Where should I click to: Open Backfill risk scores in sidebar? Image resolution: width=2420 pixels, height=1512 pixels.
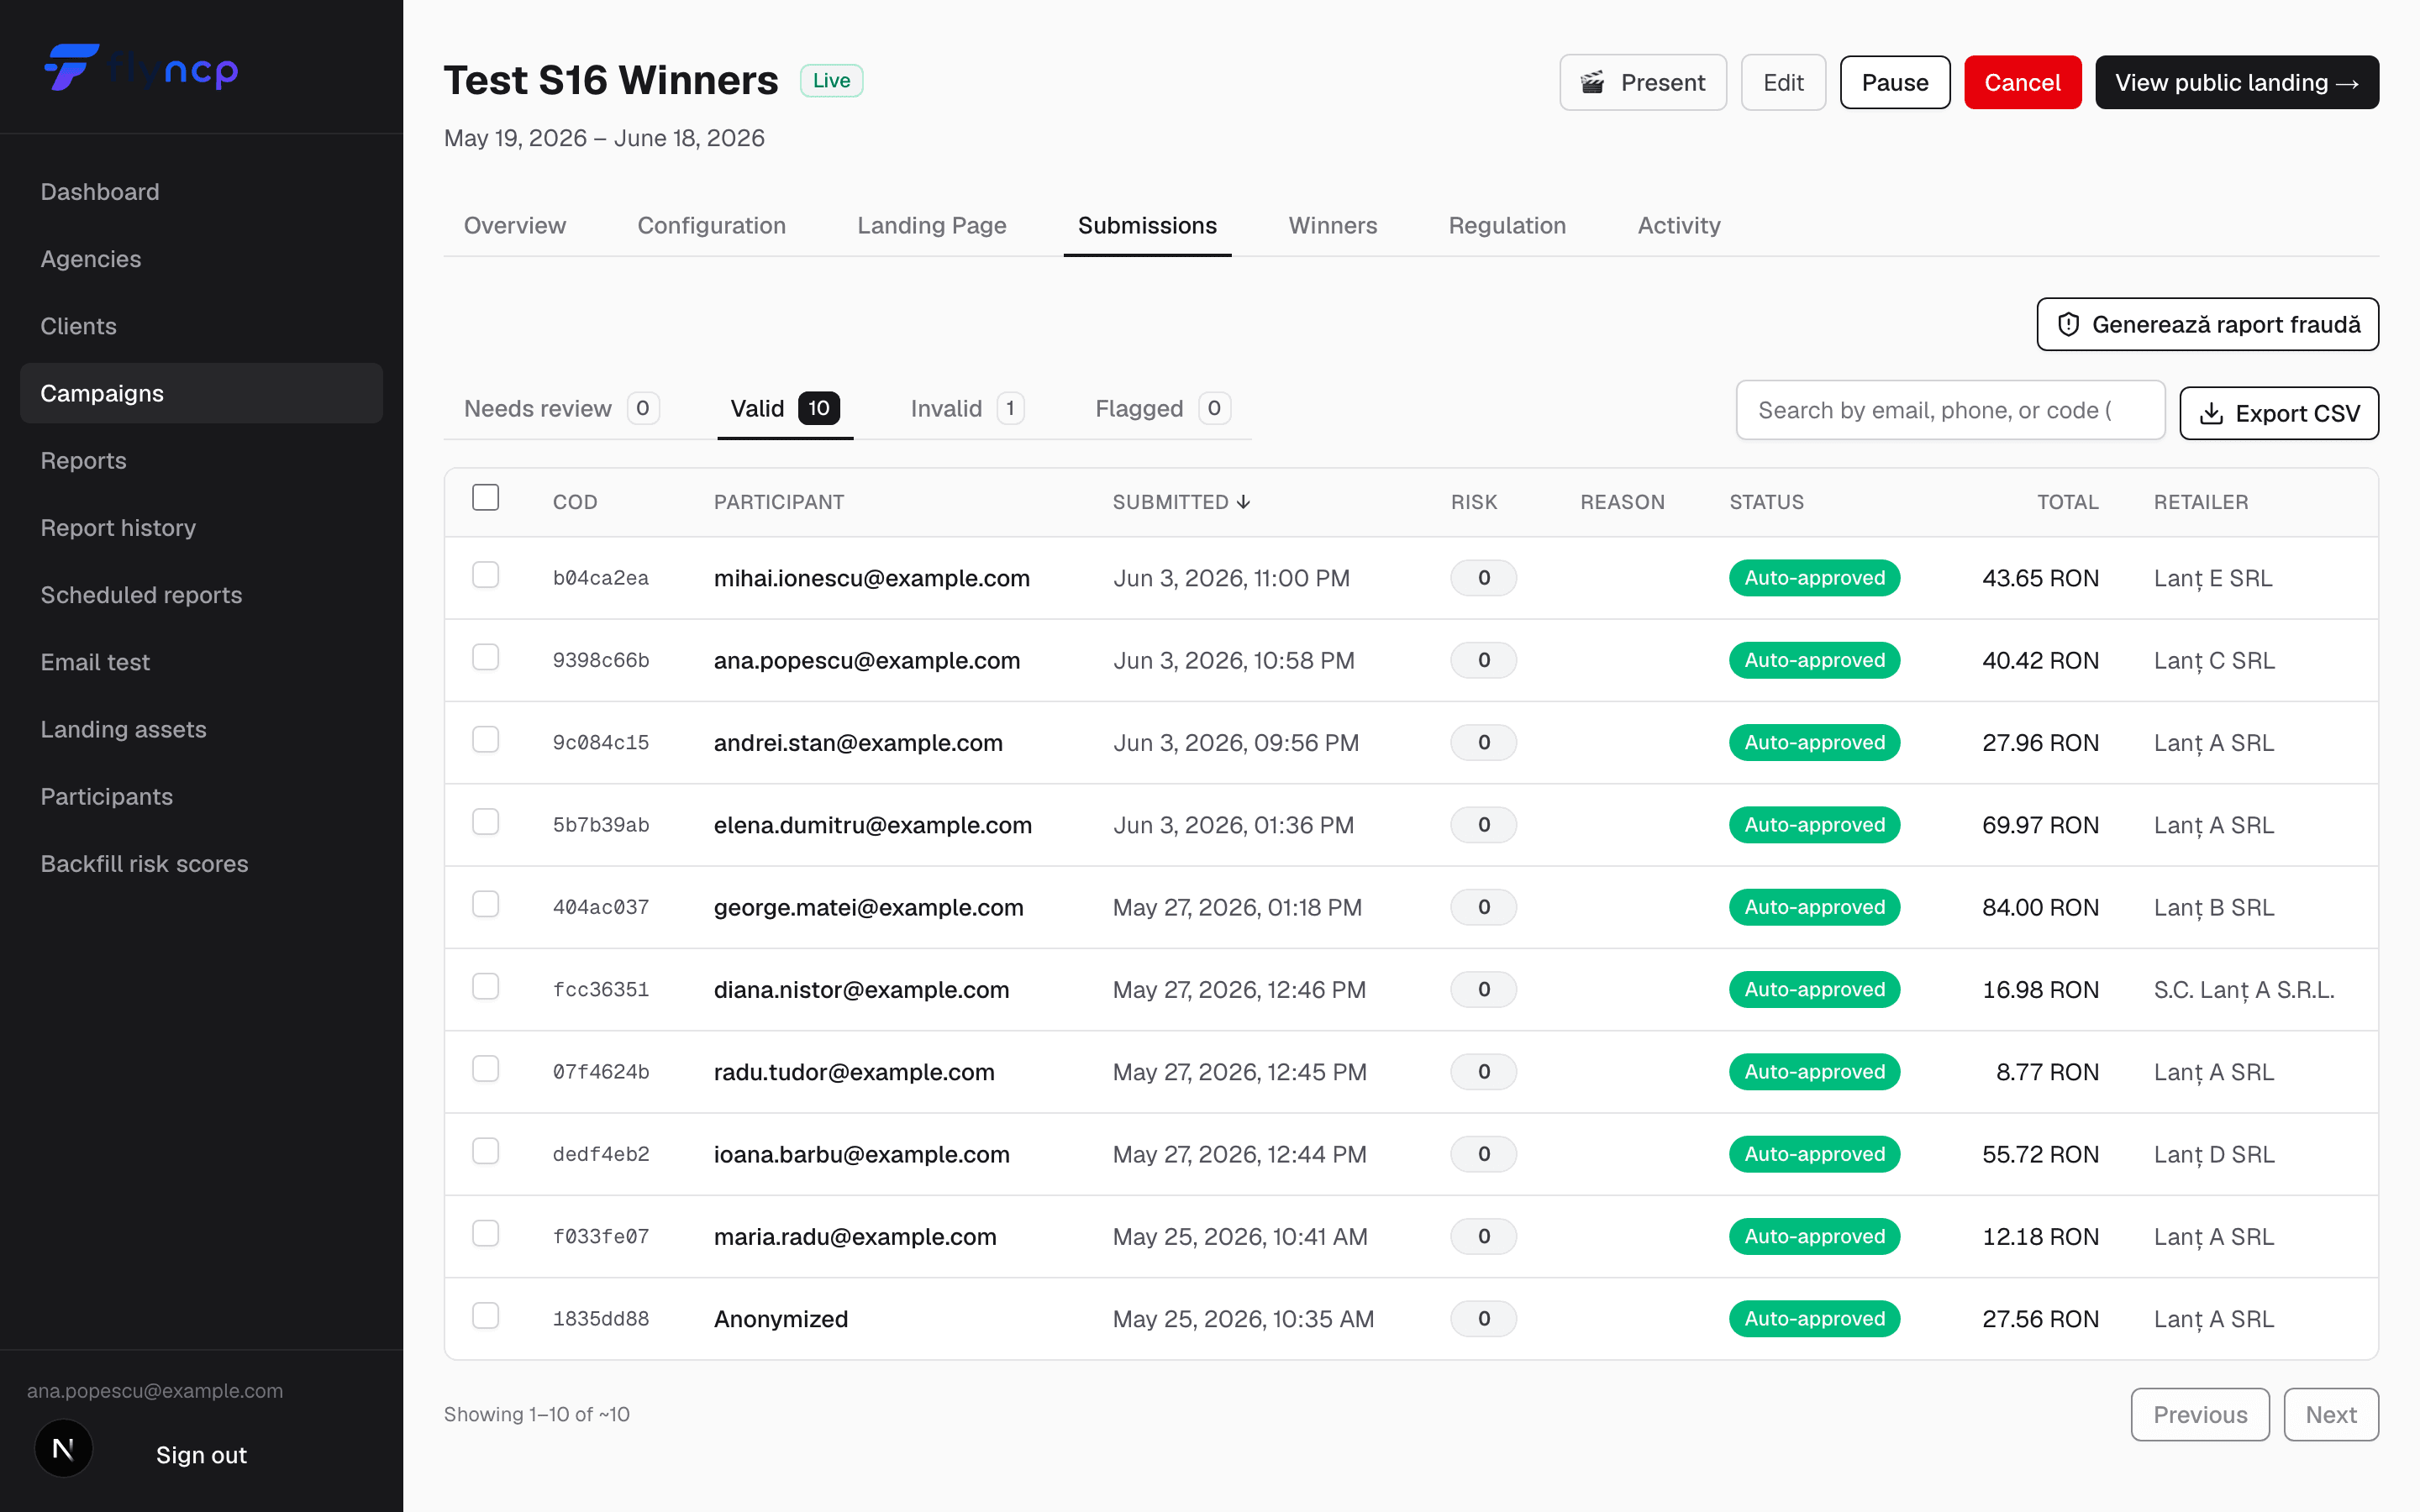click(x=201, y=864)
